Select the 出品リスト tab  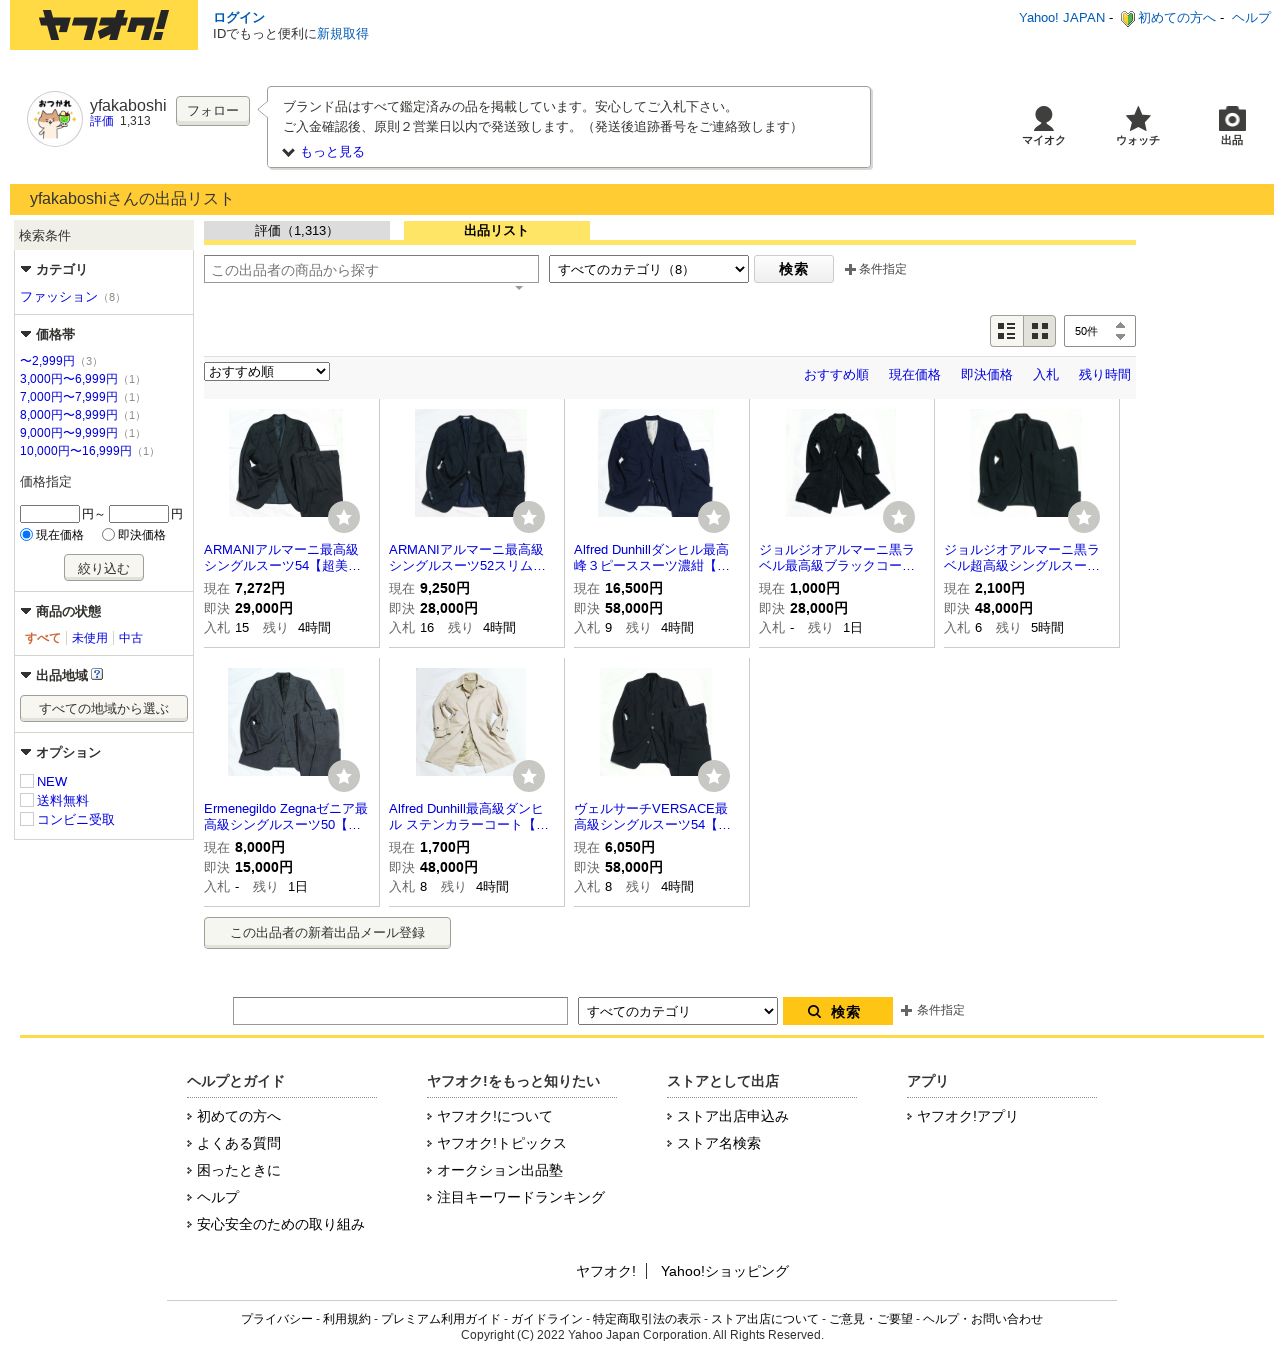click(x=496, y=231)
